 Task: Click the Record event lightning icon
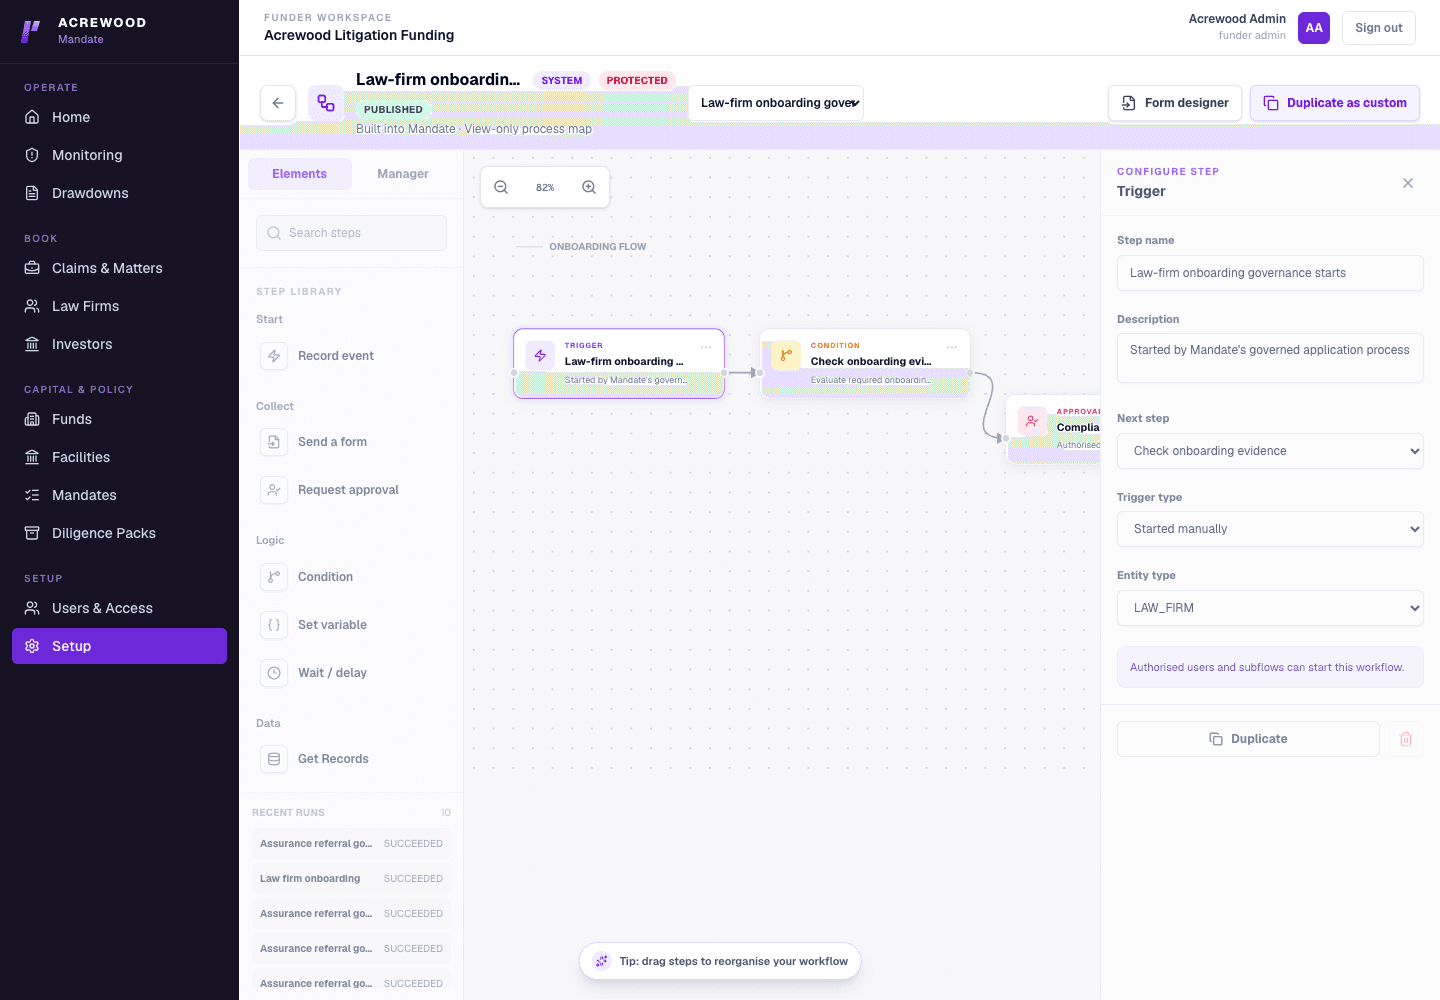click(274, 356)
